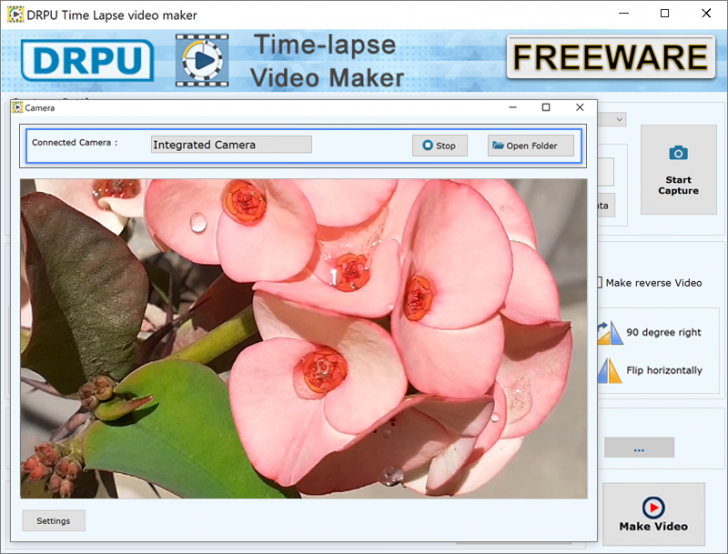The height and width of the screenshot is (554, 728).
Task: Click the camera icon on Start Capture
Action: (x=678, y=152)
